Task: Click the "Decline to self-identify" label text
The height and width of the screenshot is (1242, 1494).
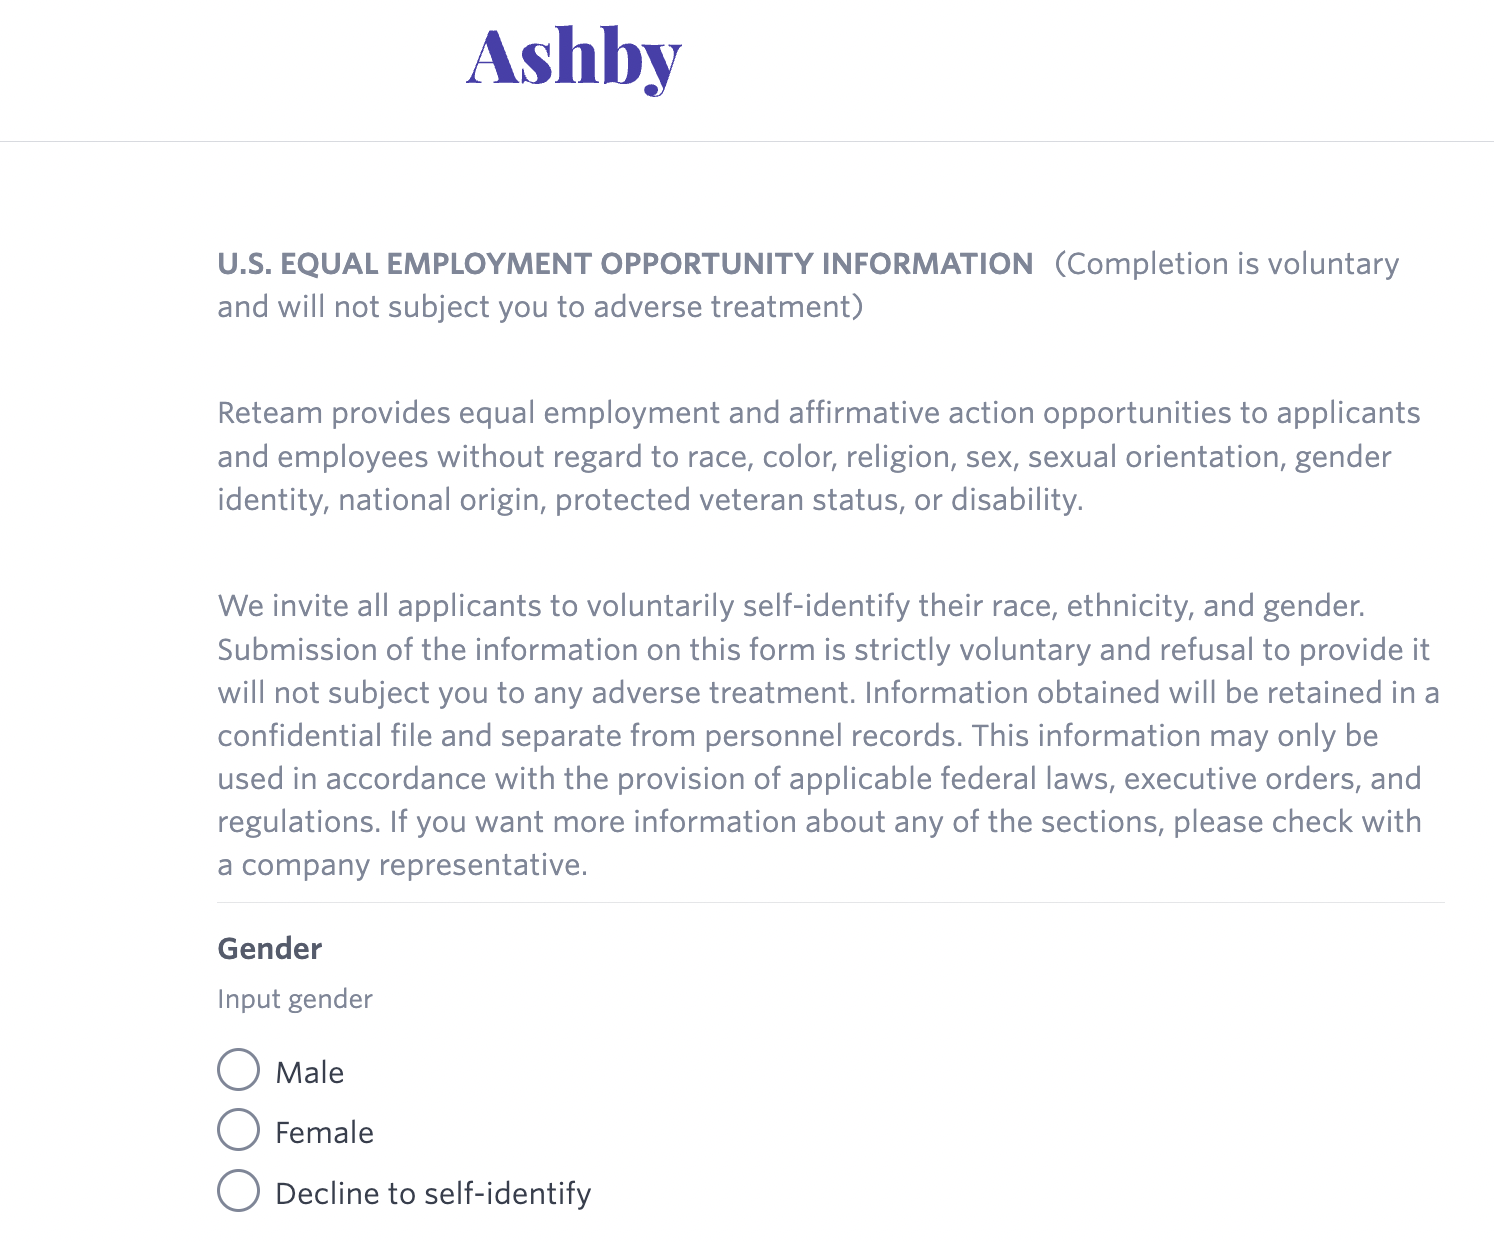Action: (x=433, y=1194)
